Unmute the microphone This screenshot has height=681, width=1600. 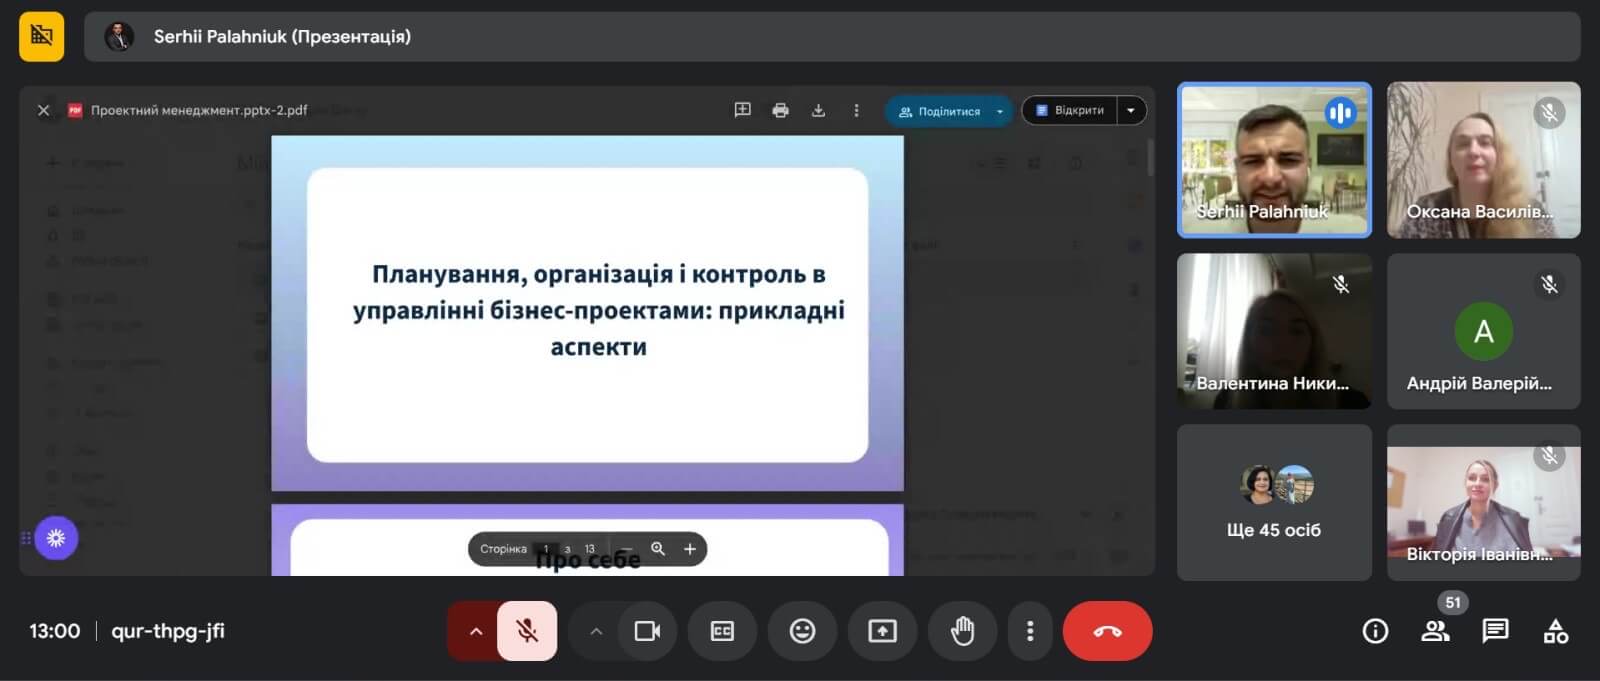click(527, 631)
